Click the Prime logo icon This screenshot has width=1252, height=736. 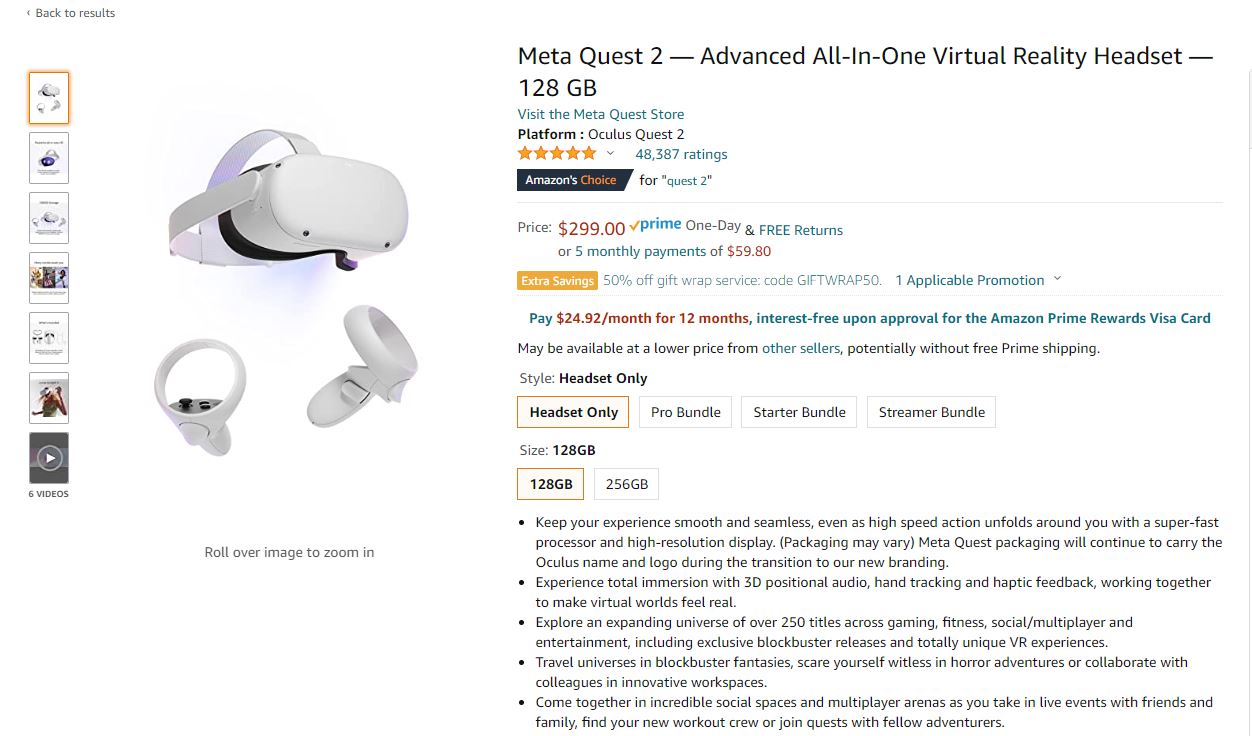click(656, 226)
